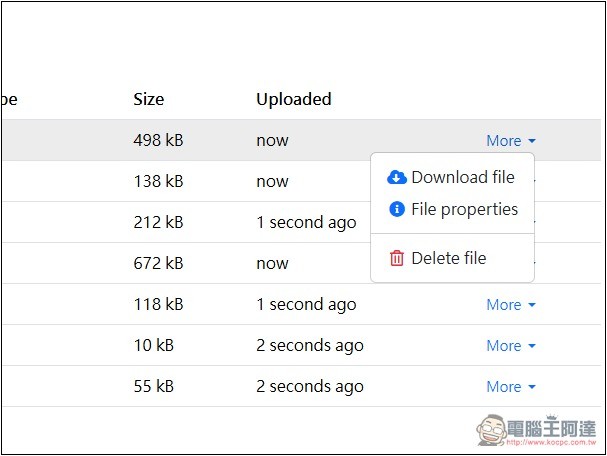Click the Size column header
607x456 pixels.
pyautogui.click(x=149, y=99)
